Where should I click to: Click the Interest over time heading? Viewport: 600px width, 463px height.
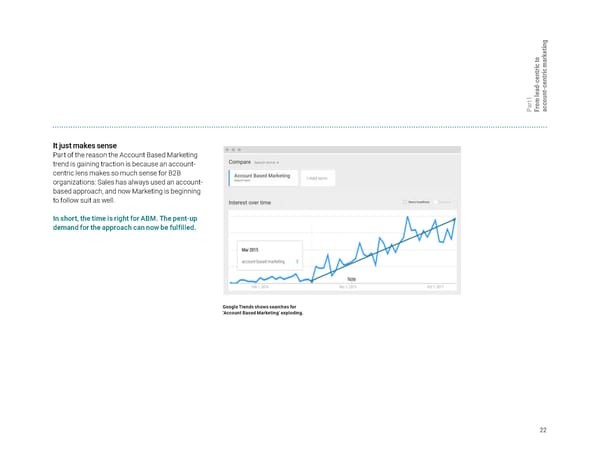[x=256, y=202]
